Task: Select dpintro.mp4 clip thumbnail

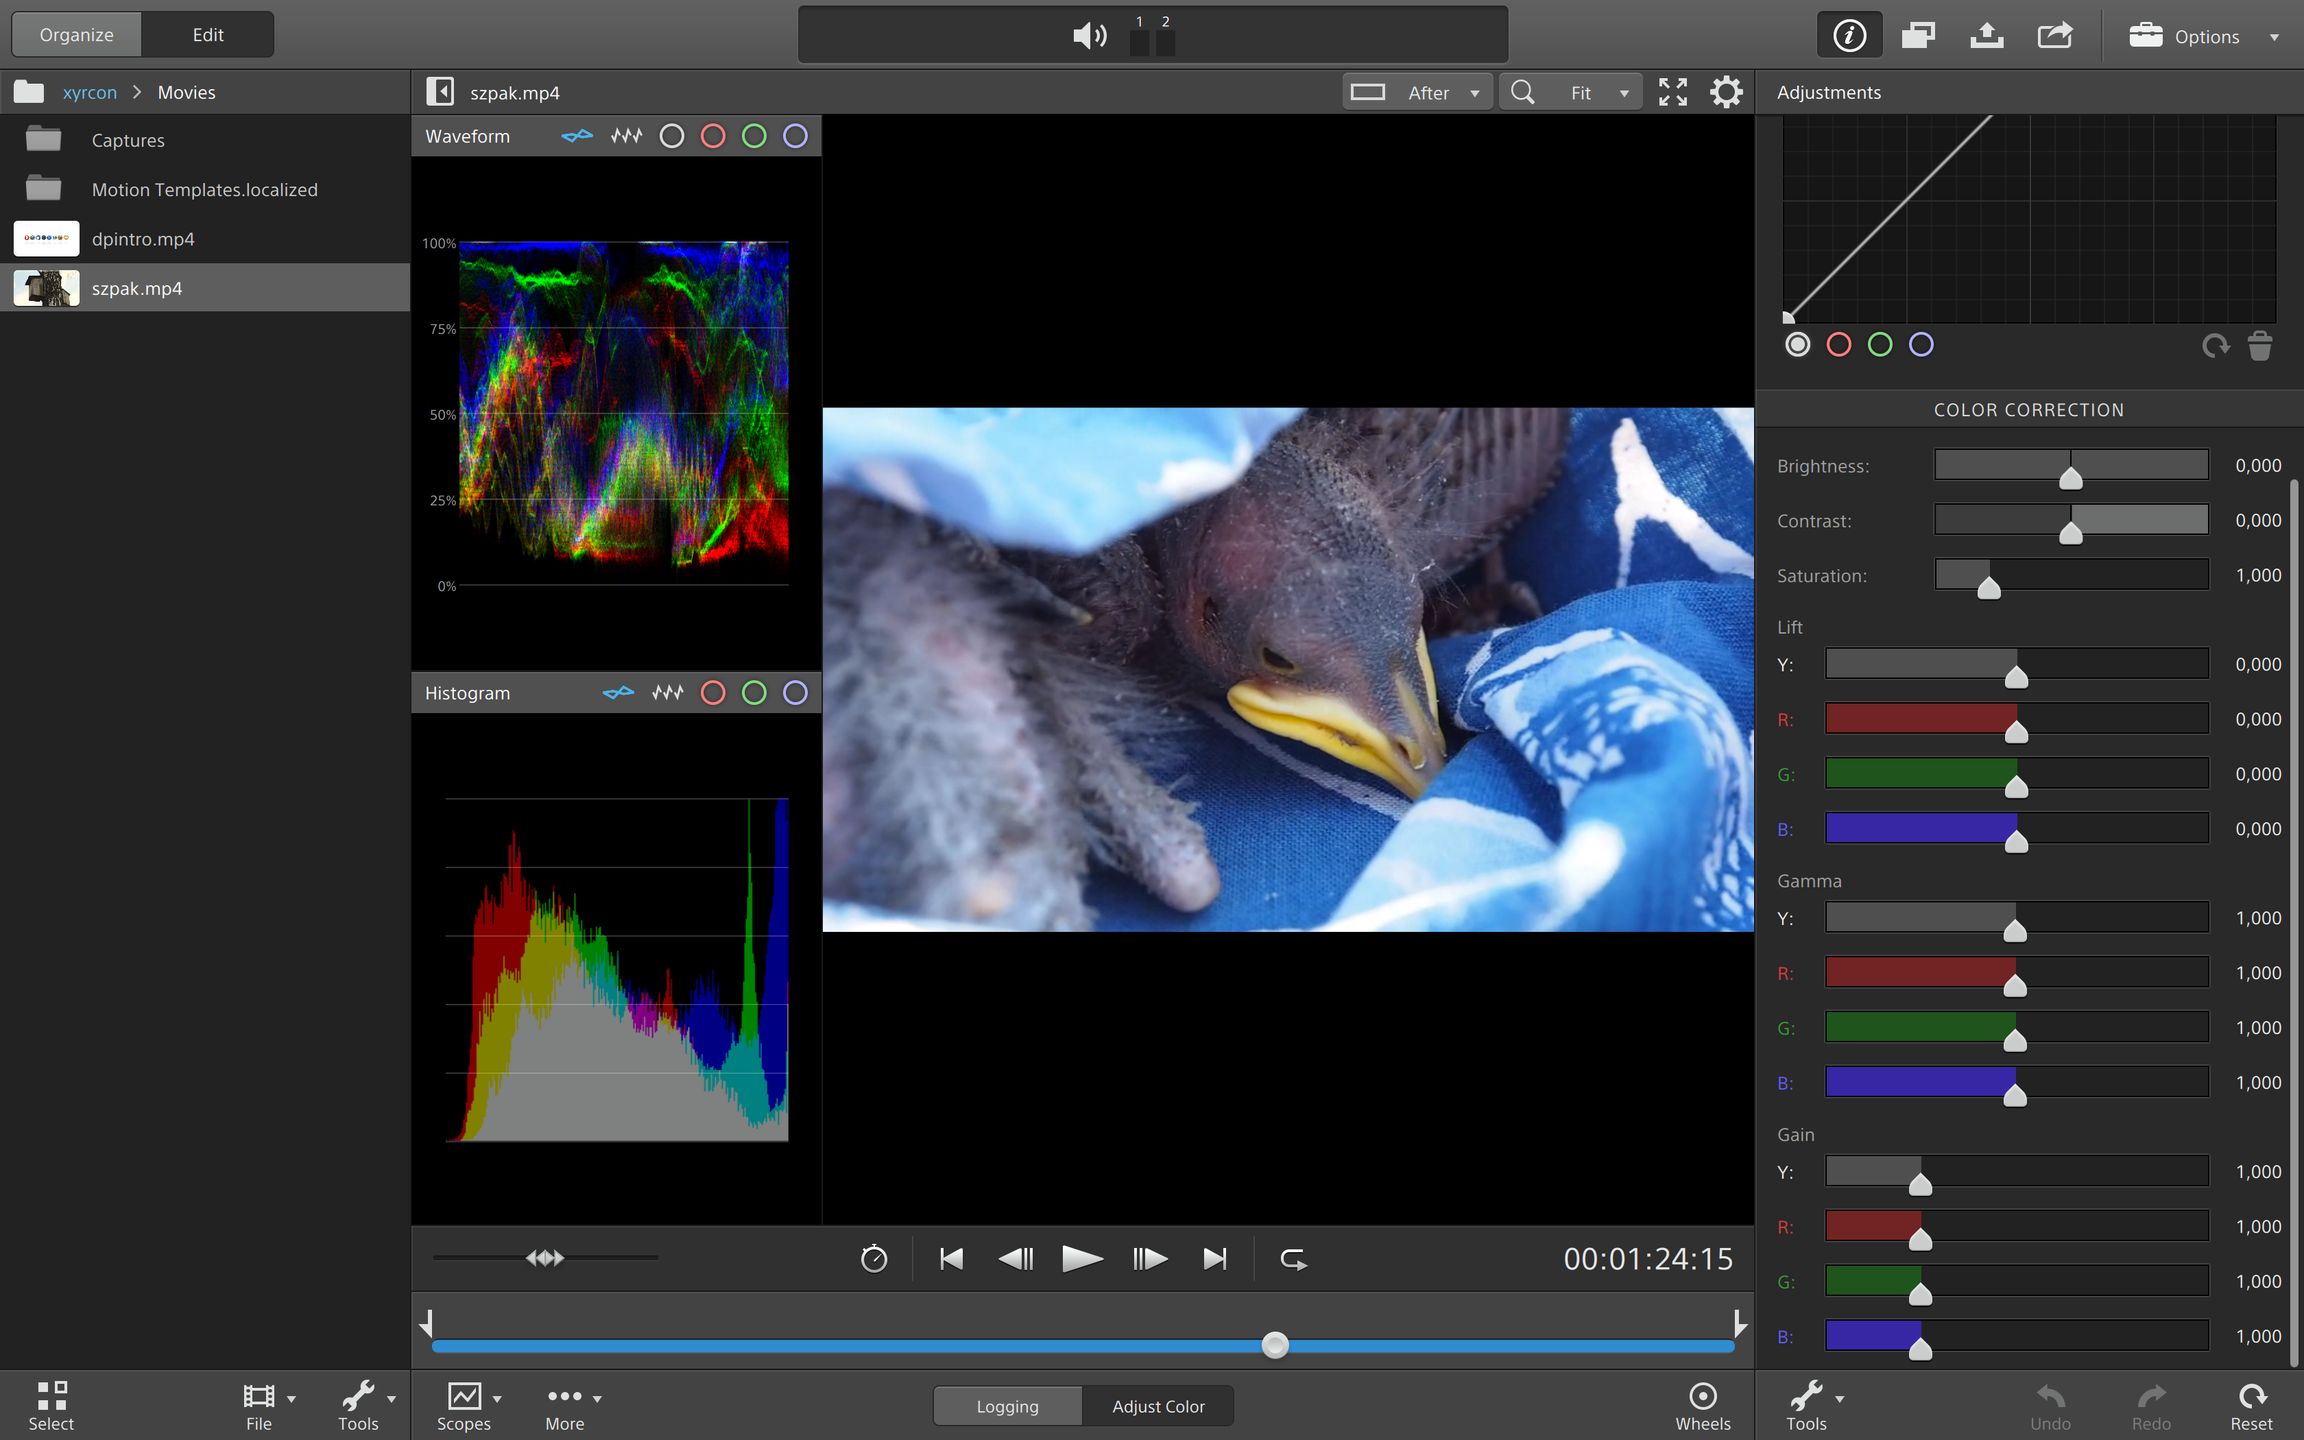Action: (x=46, y=238)
